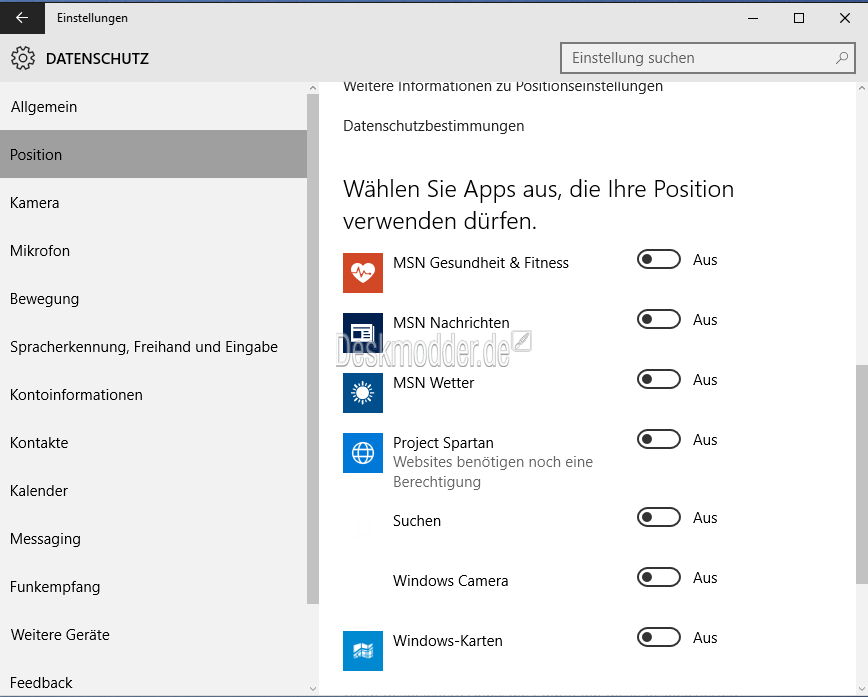The image size is (868, 697).
Task: Click the Einstellungen window title
Action: click(x=92, y=18)
